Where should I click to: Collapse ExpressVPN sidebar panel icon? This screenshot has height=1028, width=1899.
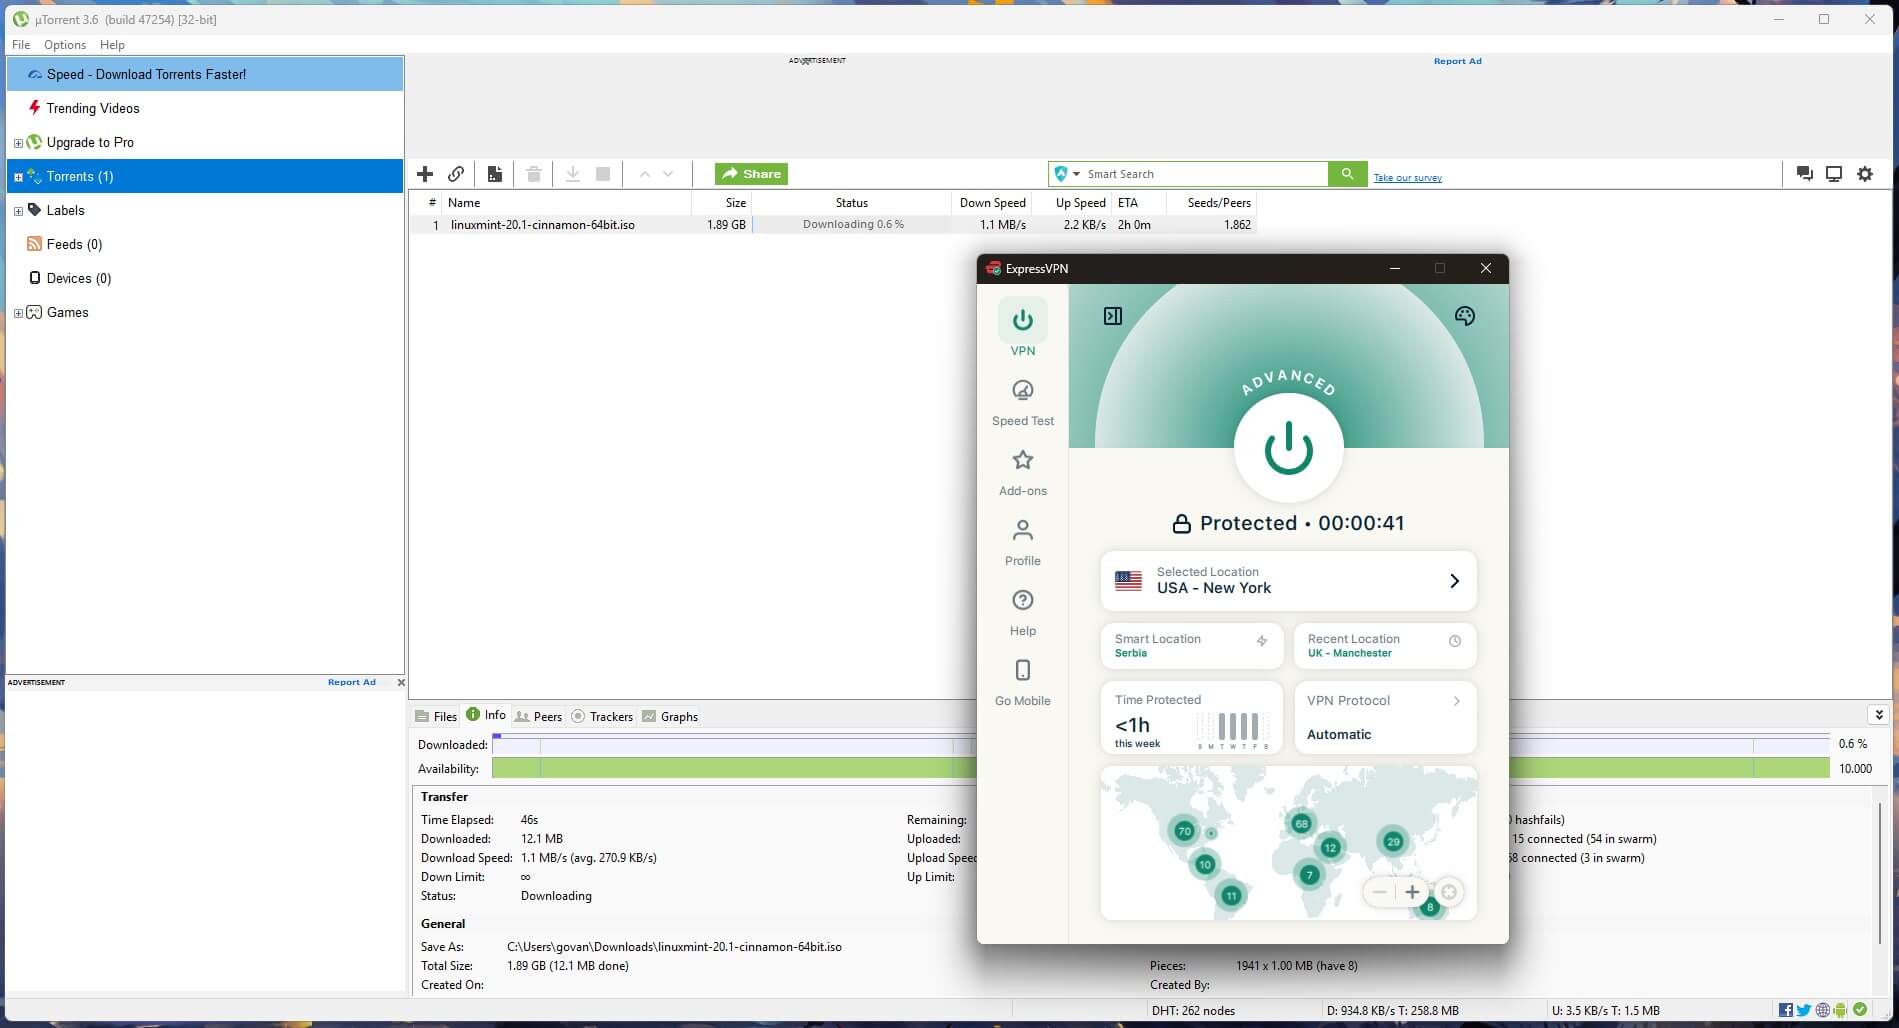pyautogui.click(x=1113, y=316)
